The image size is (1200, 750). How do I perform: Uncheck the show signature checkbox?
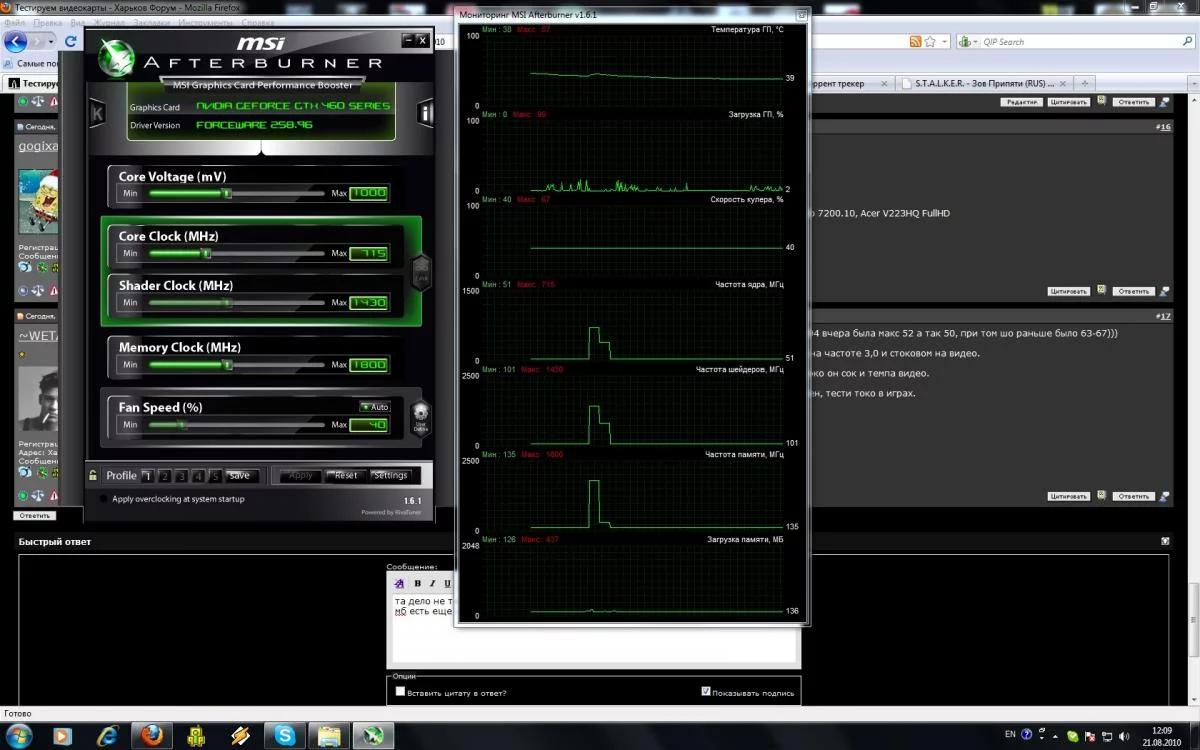[x=706, y=691]
